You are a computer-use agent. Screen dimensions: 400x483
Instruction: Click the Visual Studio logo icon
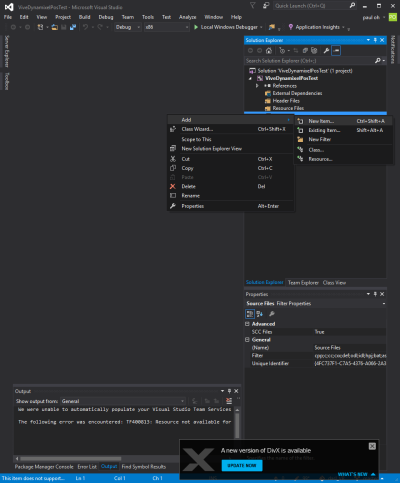pyautogui.click(x=9, y=7)
